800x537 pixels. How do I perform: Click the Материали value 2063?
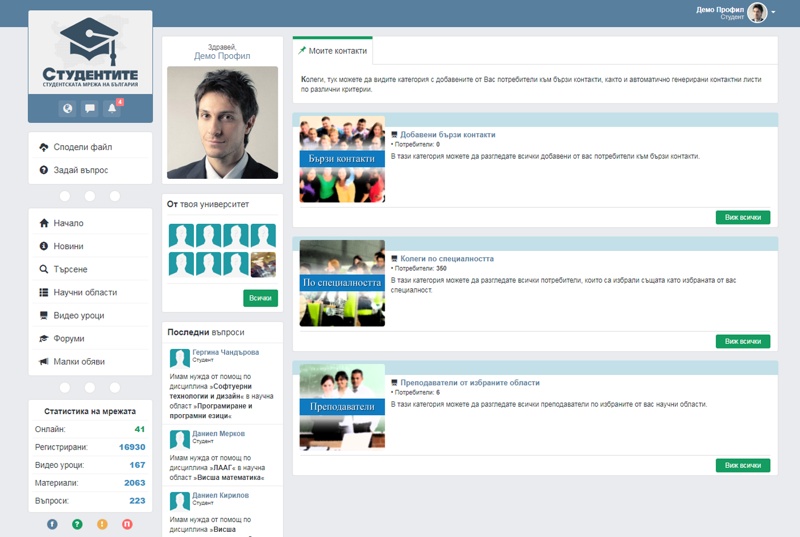click(135, 482)
